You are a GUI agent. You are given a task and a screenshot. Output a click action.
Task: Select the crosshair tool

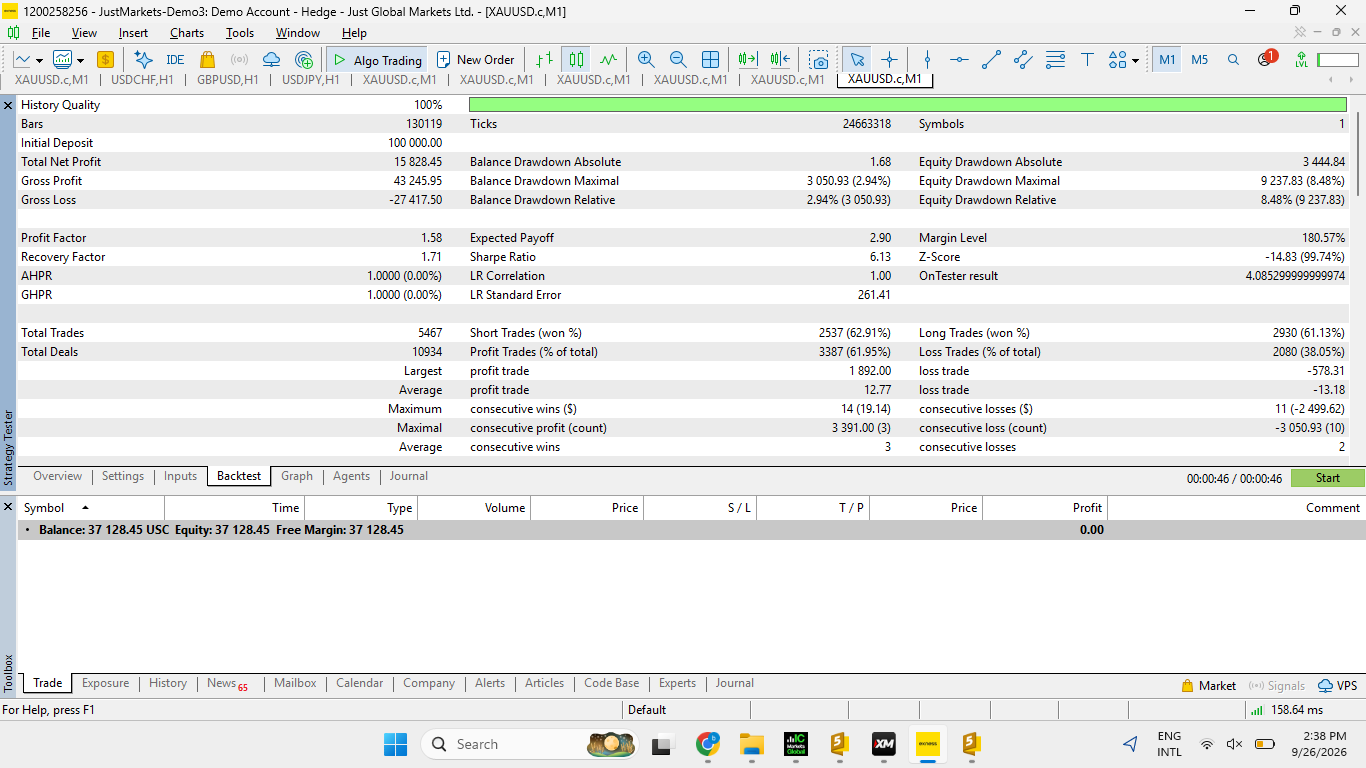click(889, 60)
